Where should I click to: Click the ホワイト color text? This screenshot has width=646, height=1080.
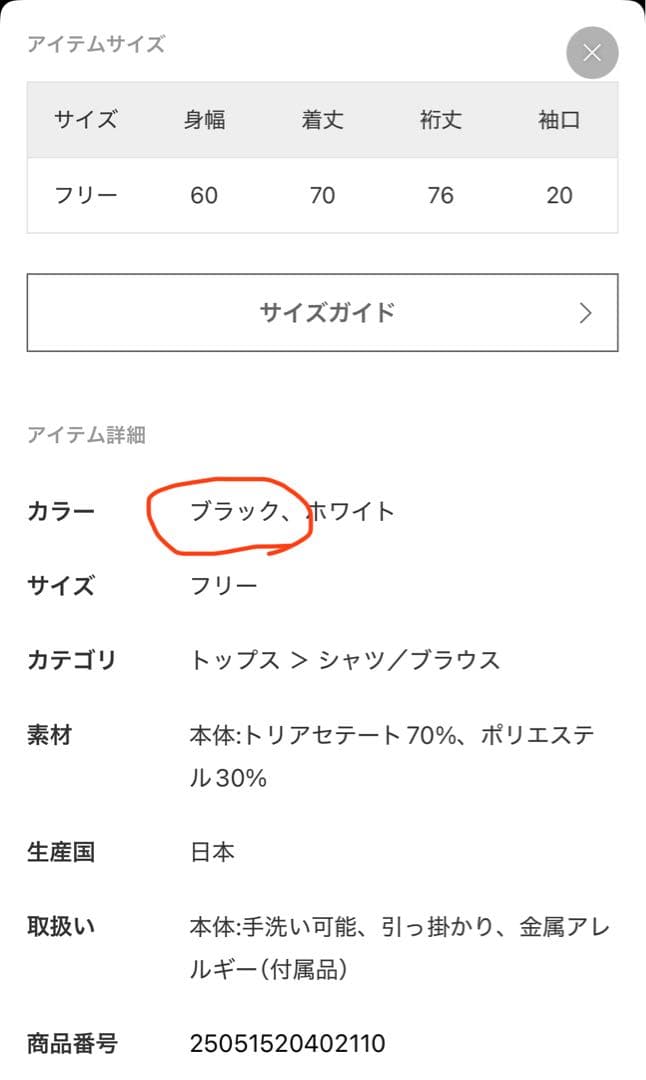352,512
